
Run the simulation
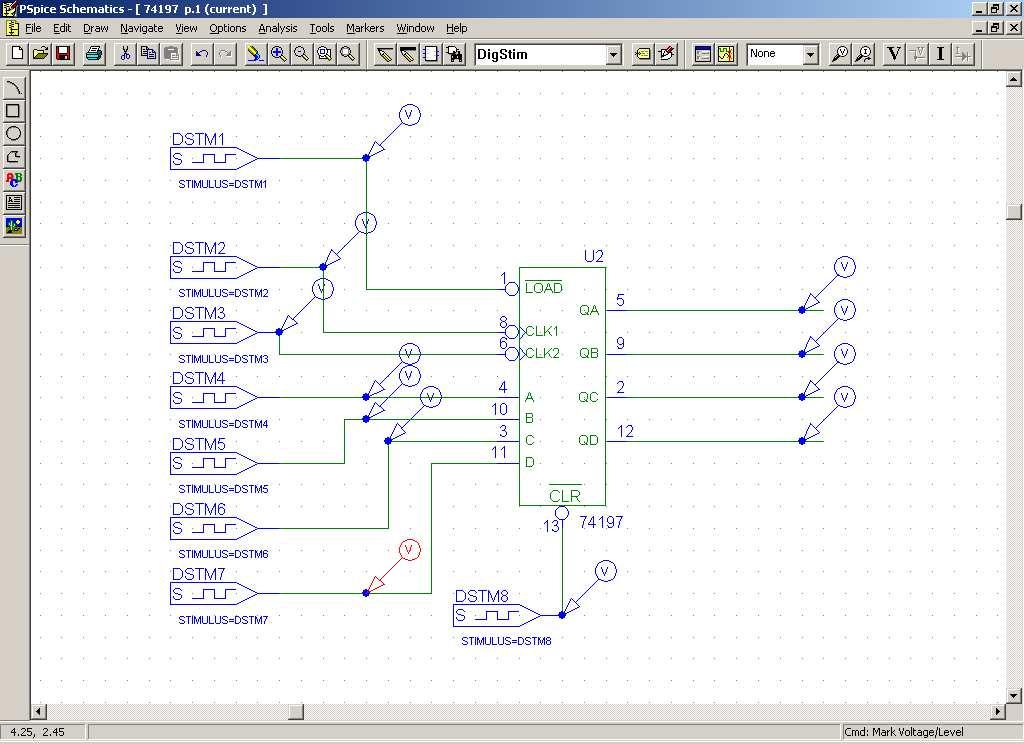coord(726,54)
